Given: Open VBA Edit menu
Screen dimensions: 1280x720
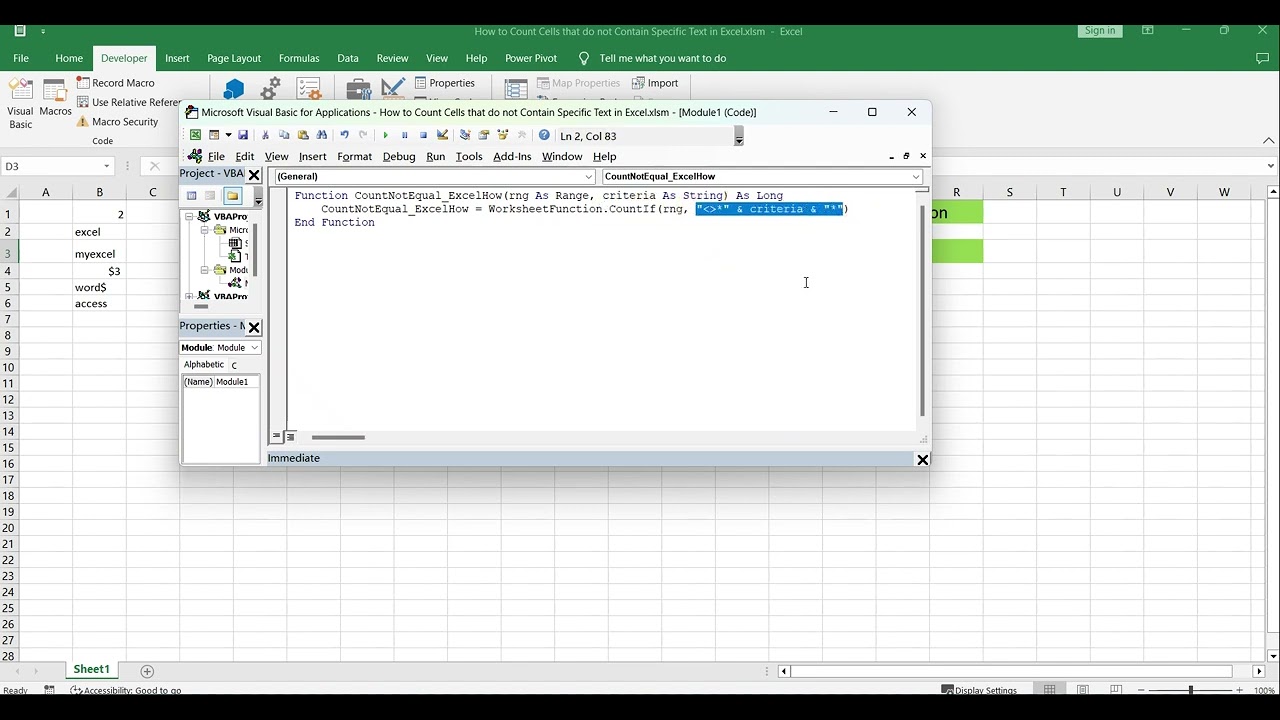Looking at the screenshot, I should (244, 156).
